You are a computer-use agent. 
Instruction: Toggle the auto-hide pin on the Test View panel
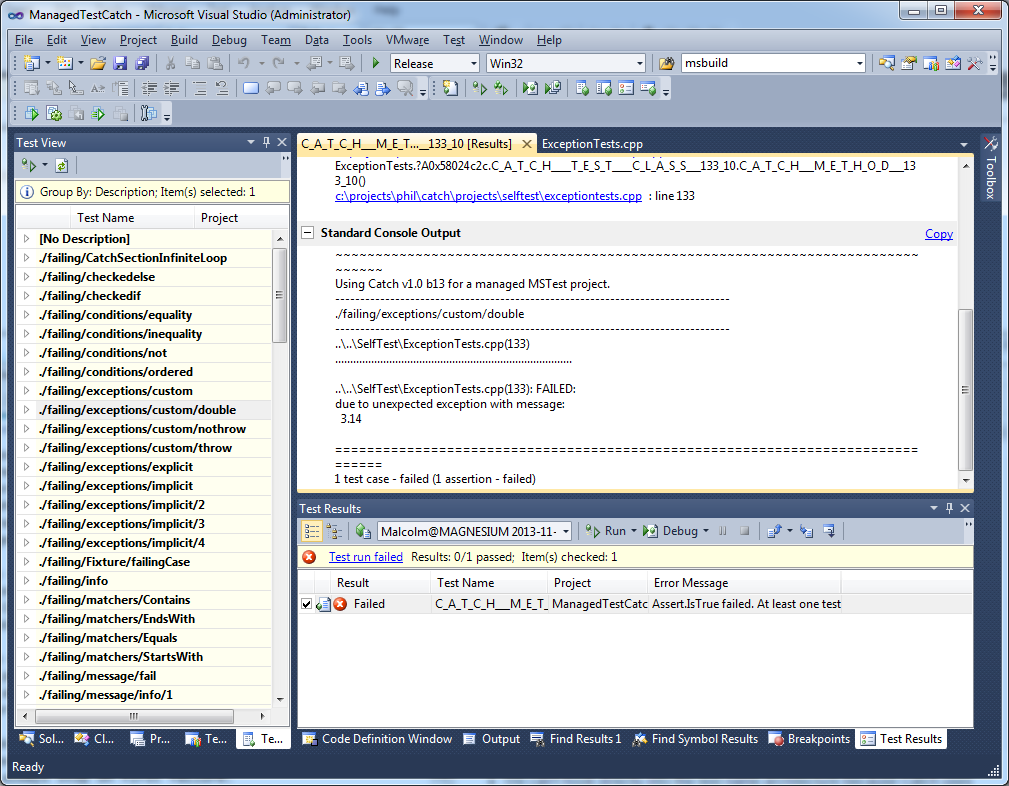(266, 142)
